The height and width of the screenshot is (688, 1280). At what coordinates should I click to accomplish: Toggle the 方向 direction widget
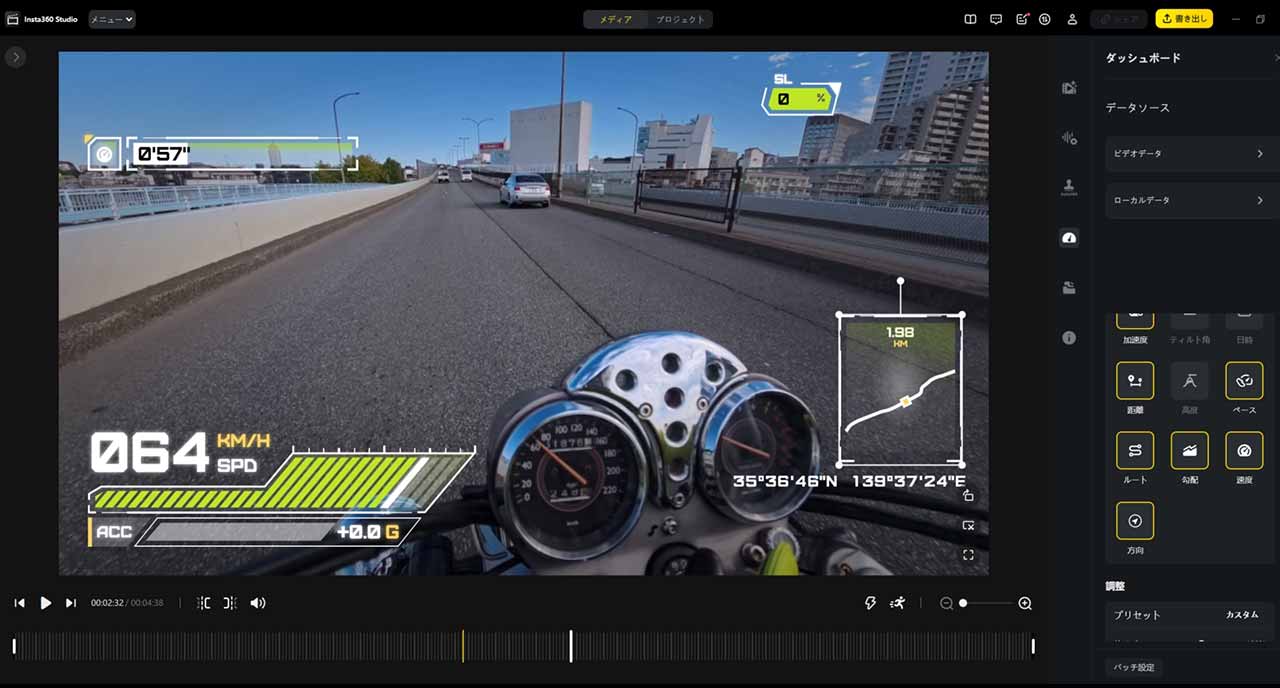[x=1135, y=521]
